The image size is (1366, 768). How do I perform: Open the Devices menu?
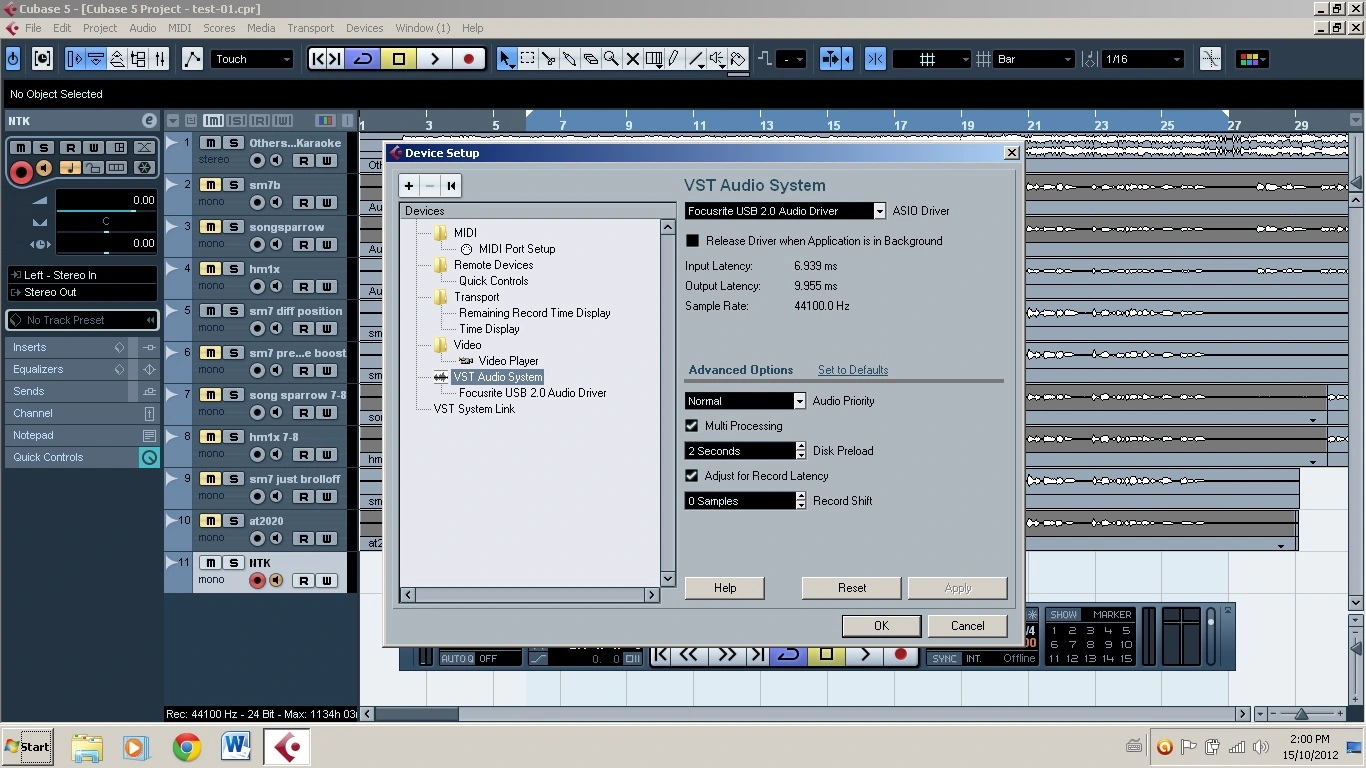364,28
